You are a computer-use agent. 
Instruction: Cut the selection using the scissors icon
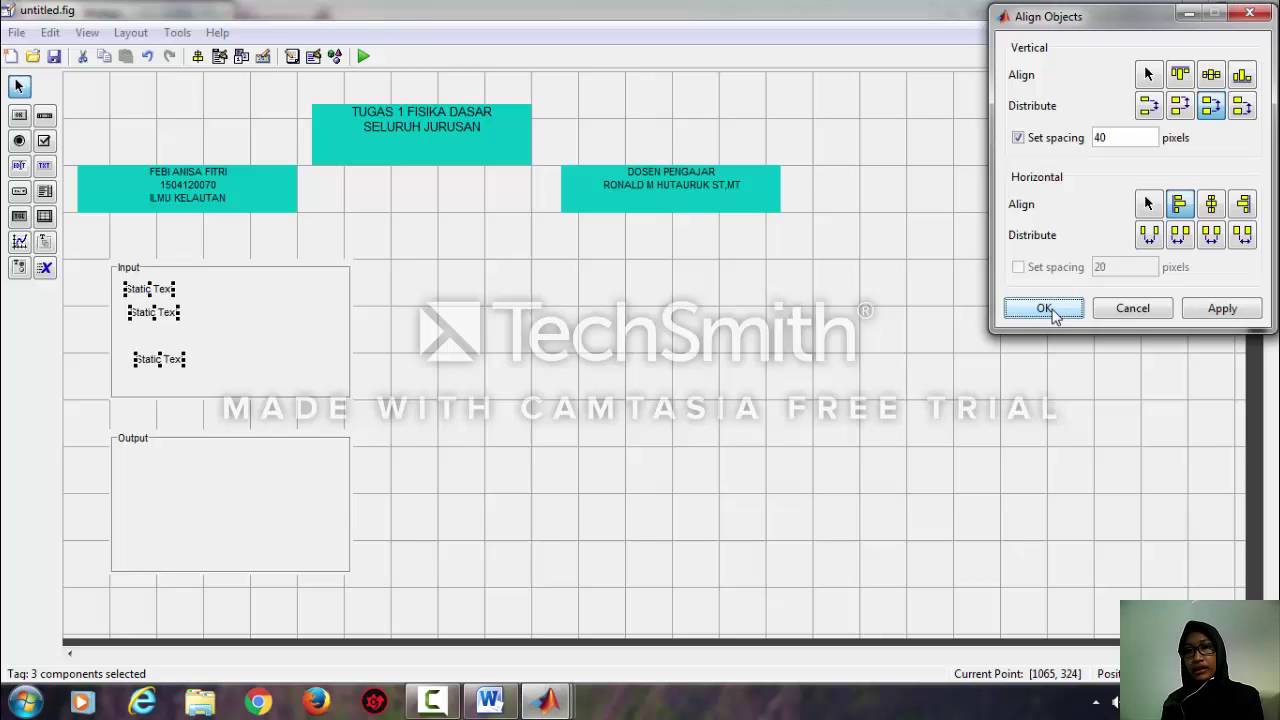83,57
